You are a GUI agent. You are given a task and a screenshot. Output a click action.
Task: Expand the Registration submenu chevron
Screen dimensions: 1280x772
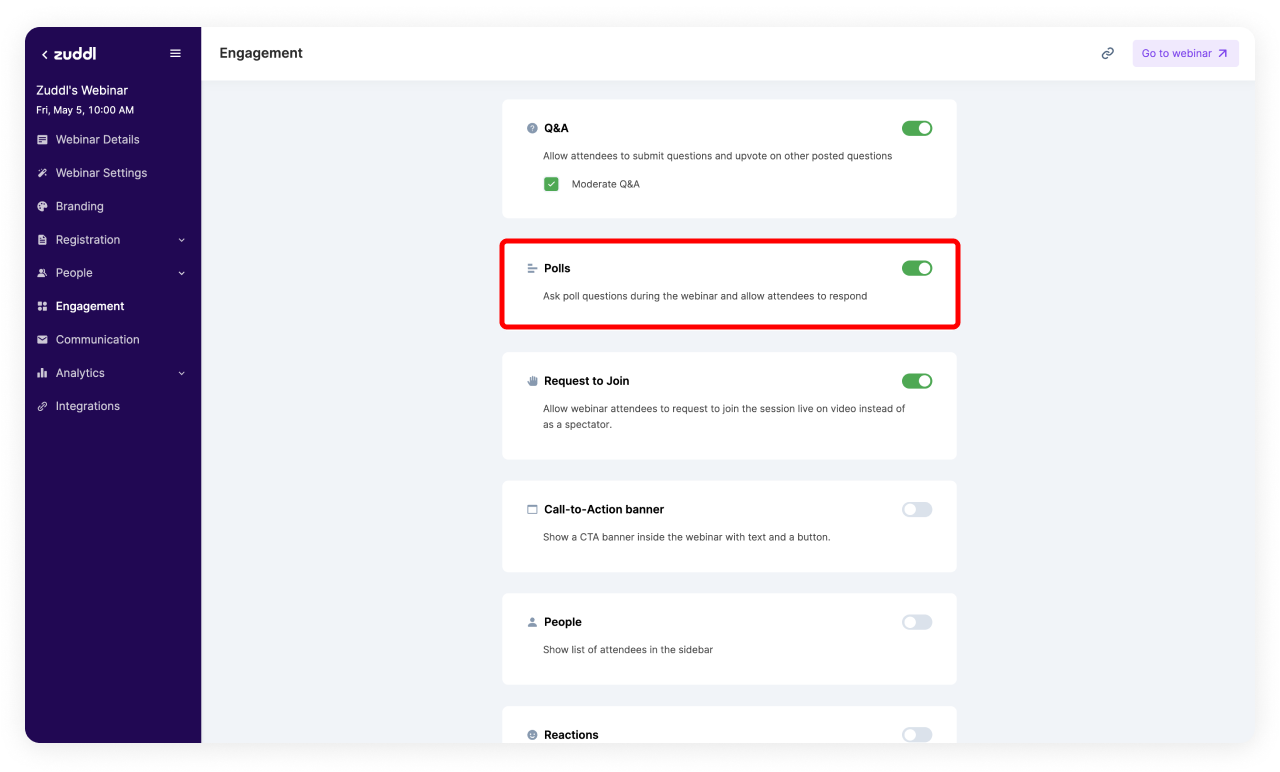(x=181, y=240)
